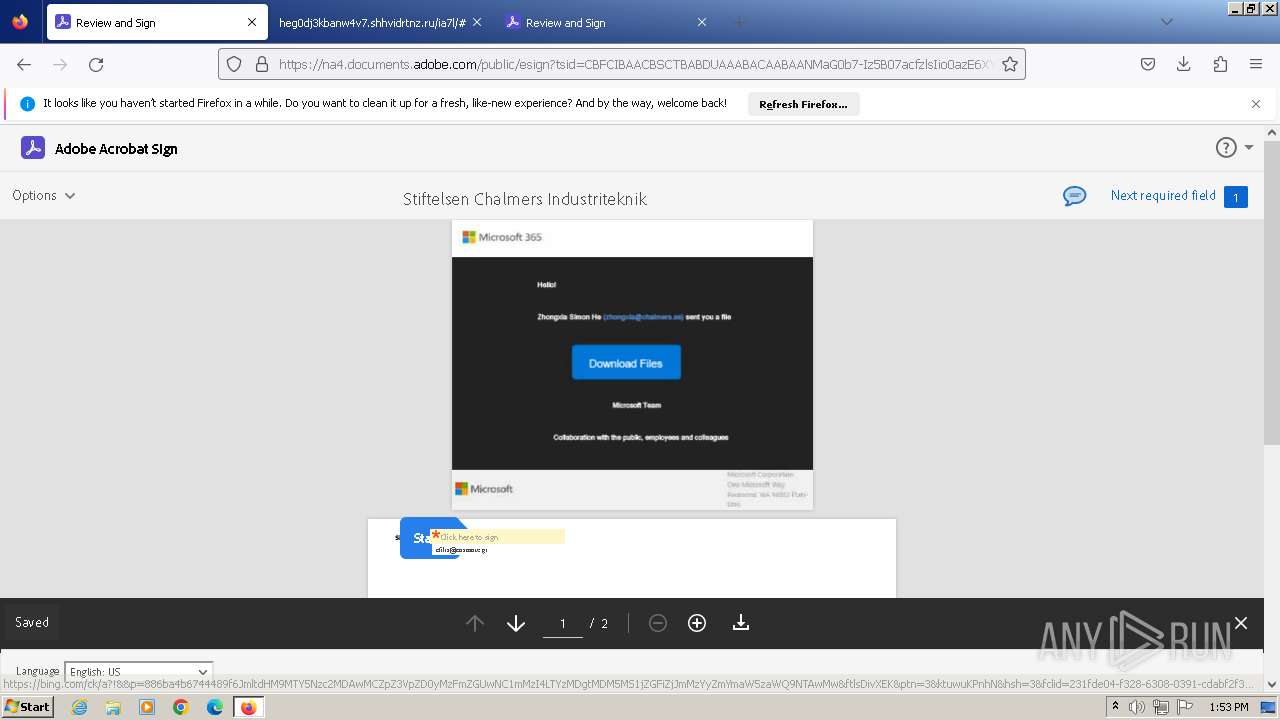Viewport: 1280px width, 720px height.
Task: Click the Stiftelsen Chalmers Industriteknik title
Action: coord(525,199)
